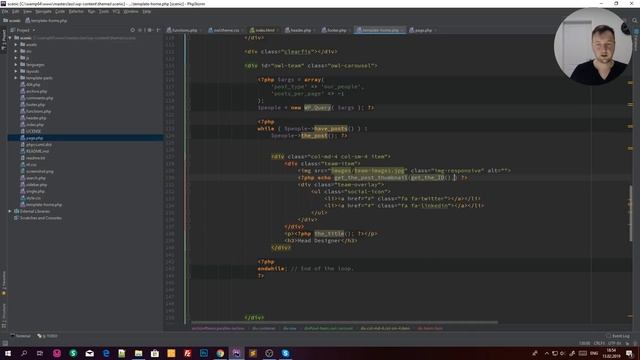The width and height of the screenshot is (640, 360).
Task: Select search.php in project tree
Action: tap(36, 178)
